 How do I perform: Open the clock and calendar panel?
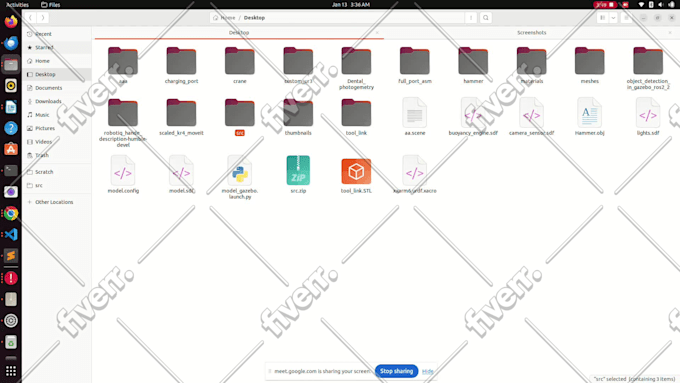pyautogui.click(x=351, y=4)
